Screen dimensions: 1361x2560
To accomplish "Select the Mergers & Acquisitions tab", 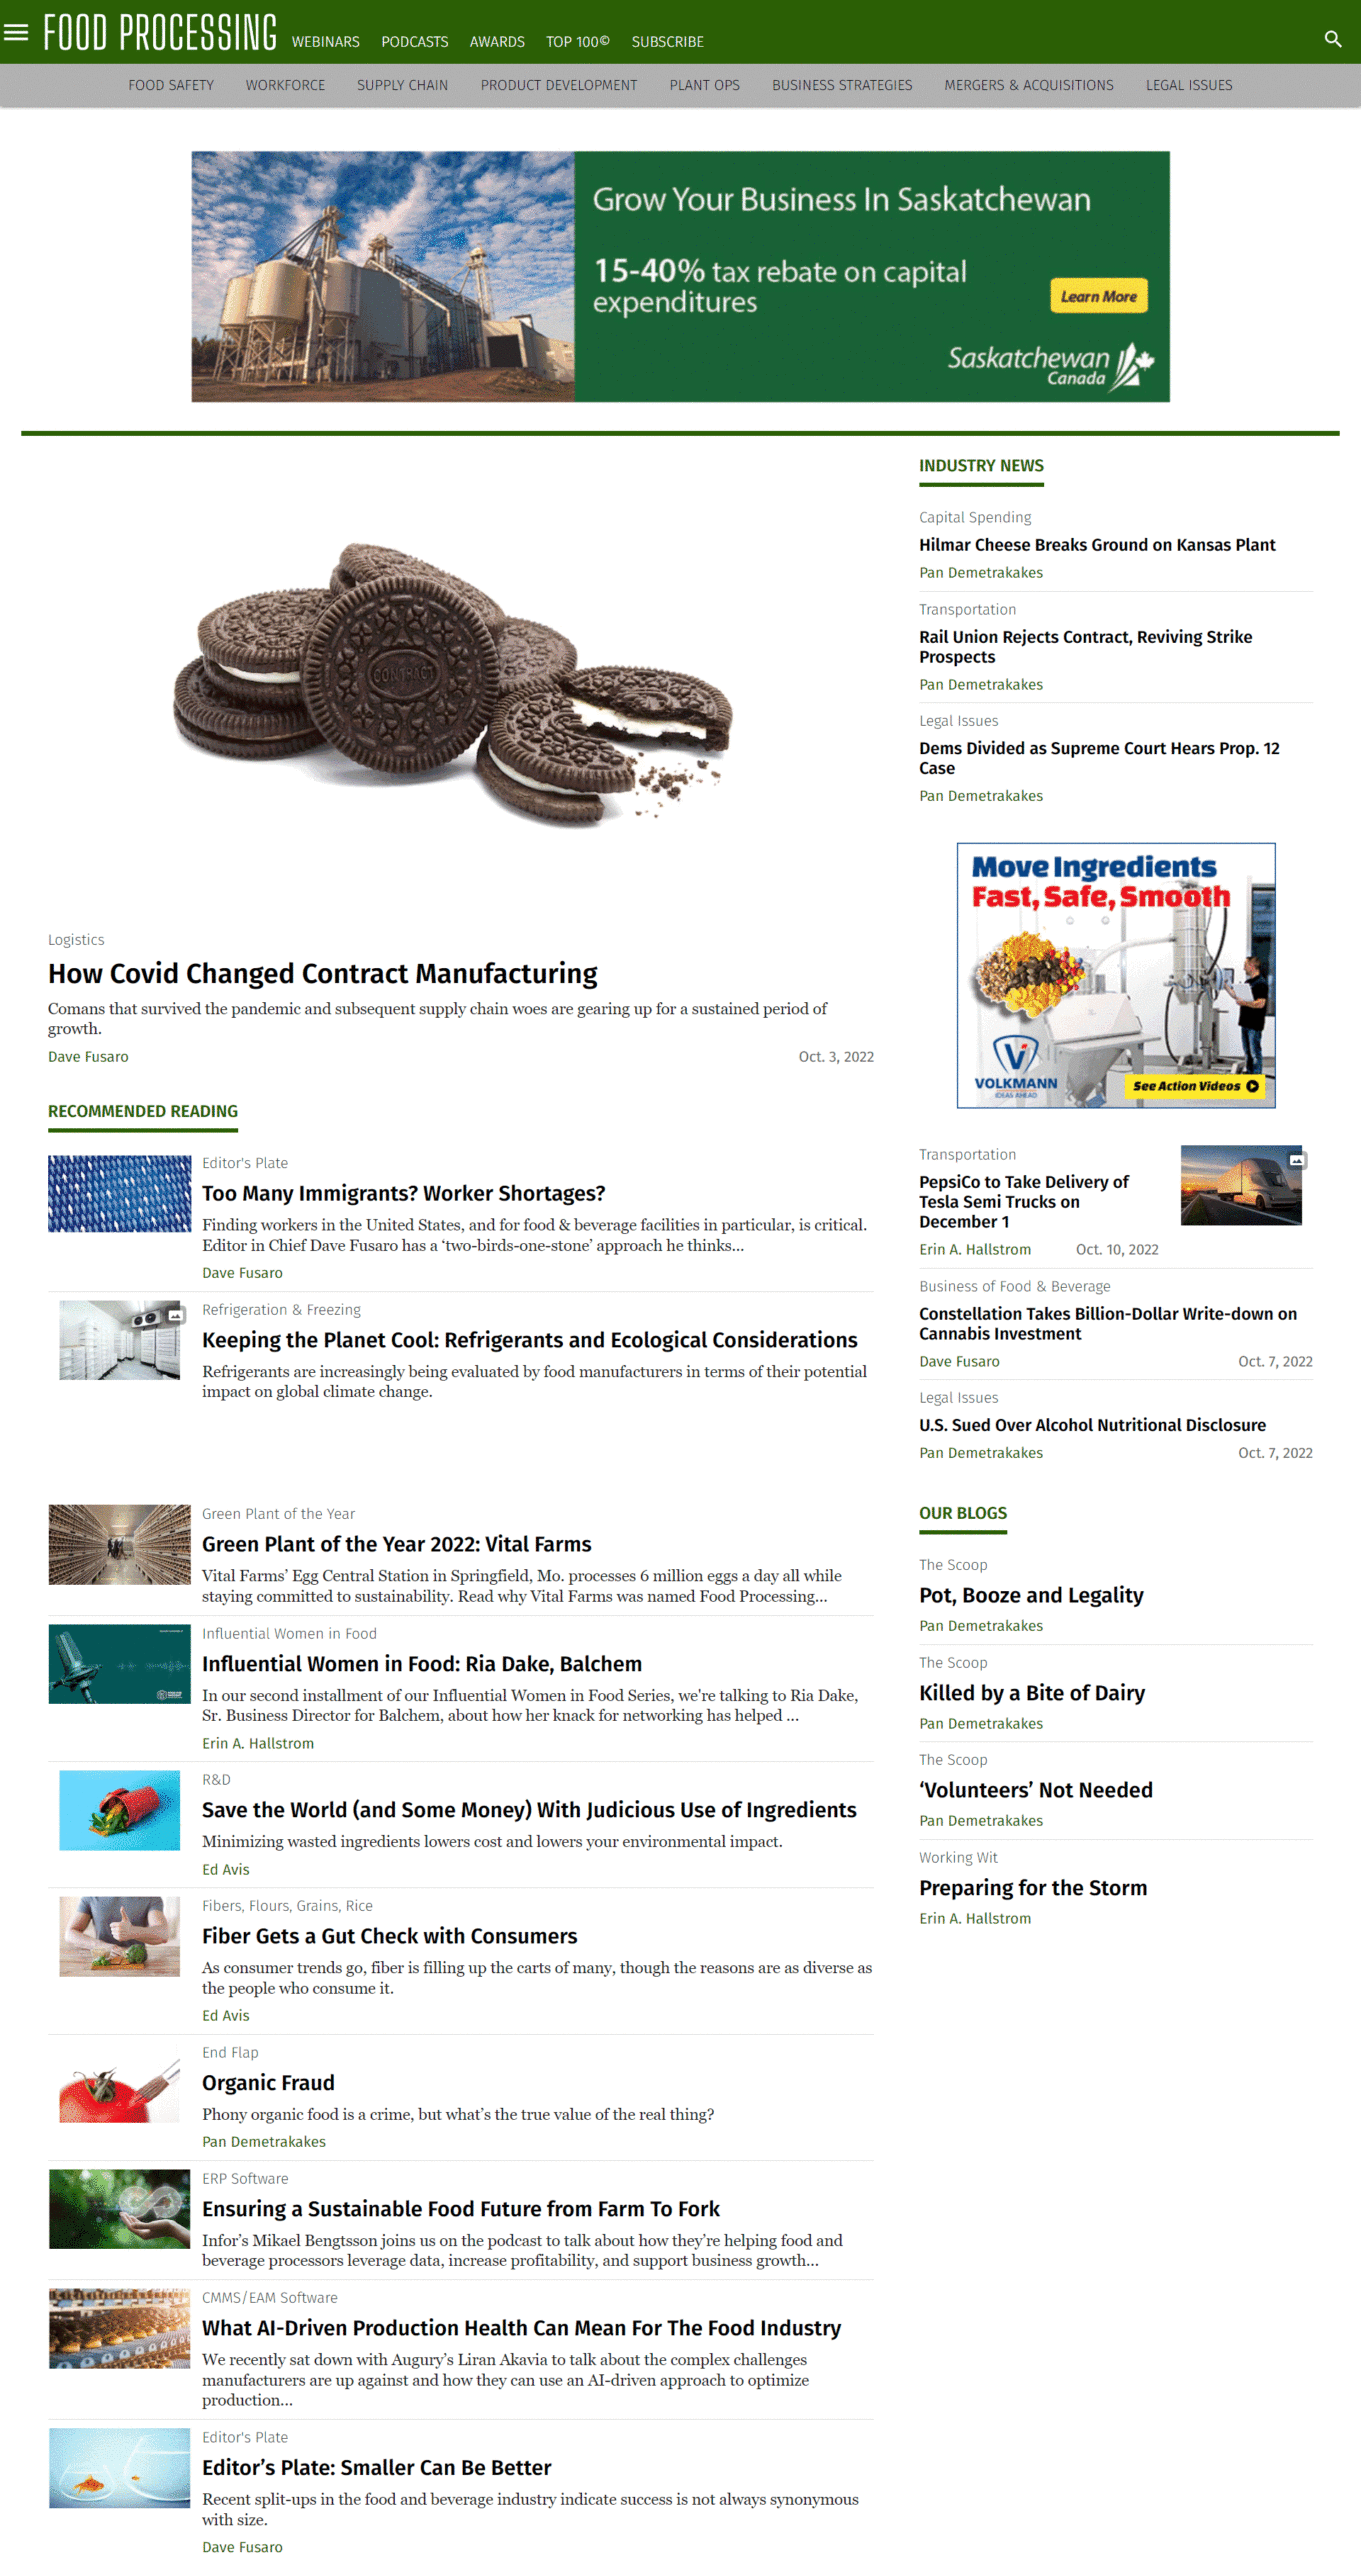I will pyautogui.click(x=1028, y=85).
